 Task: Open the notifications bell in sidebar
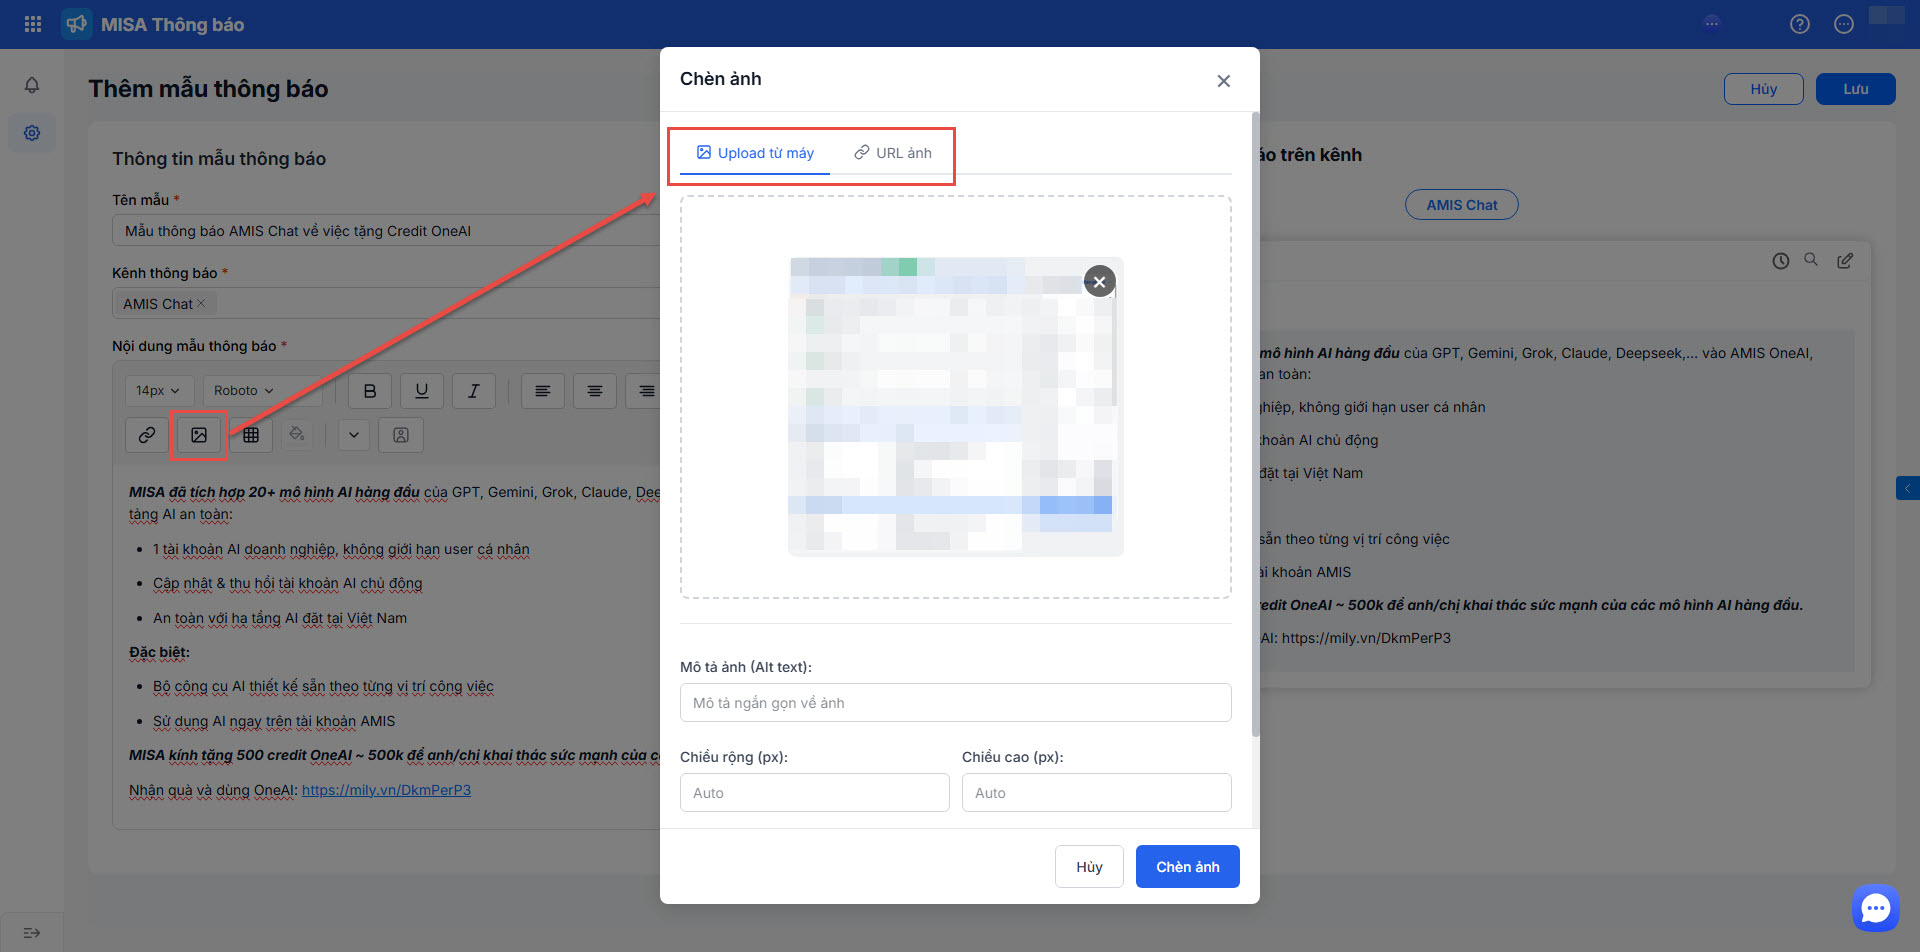point(32,86)
